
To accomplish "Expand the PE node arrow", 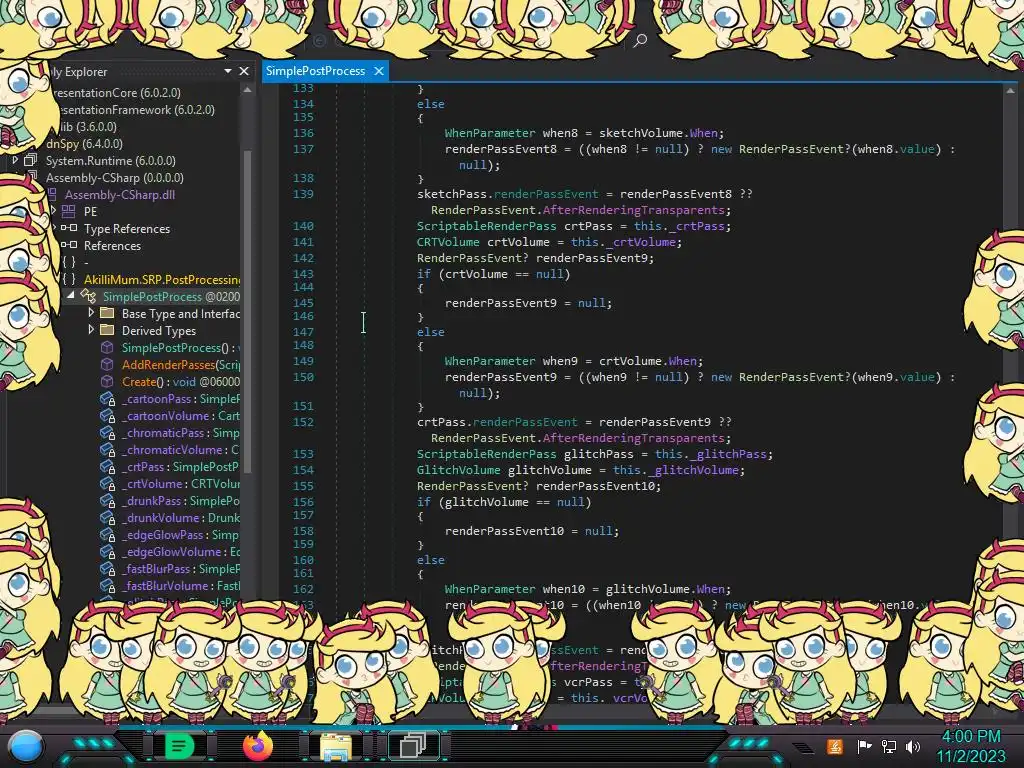I will click(54, 210).
